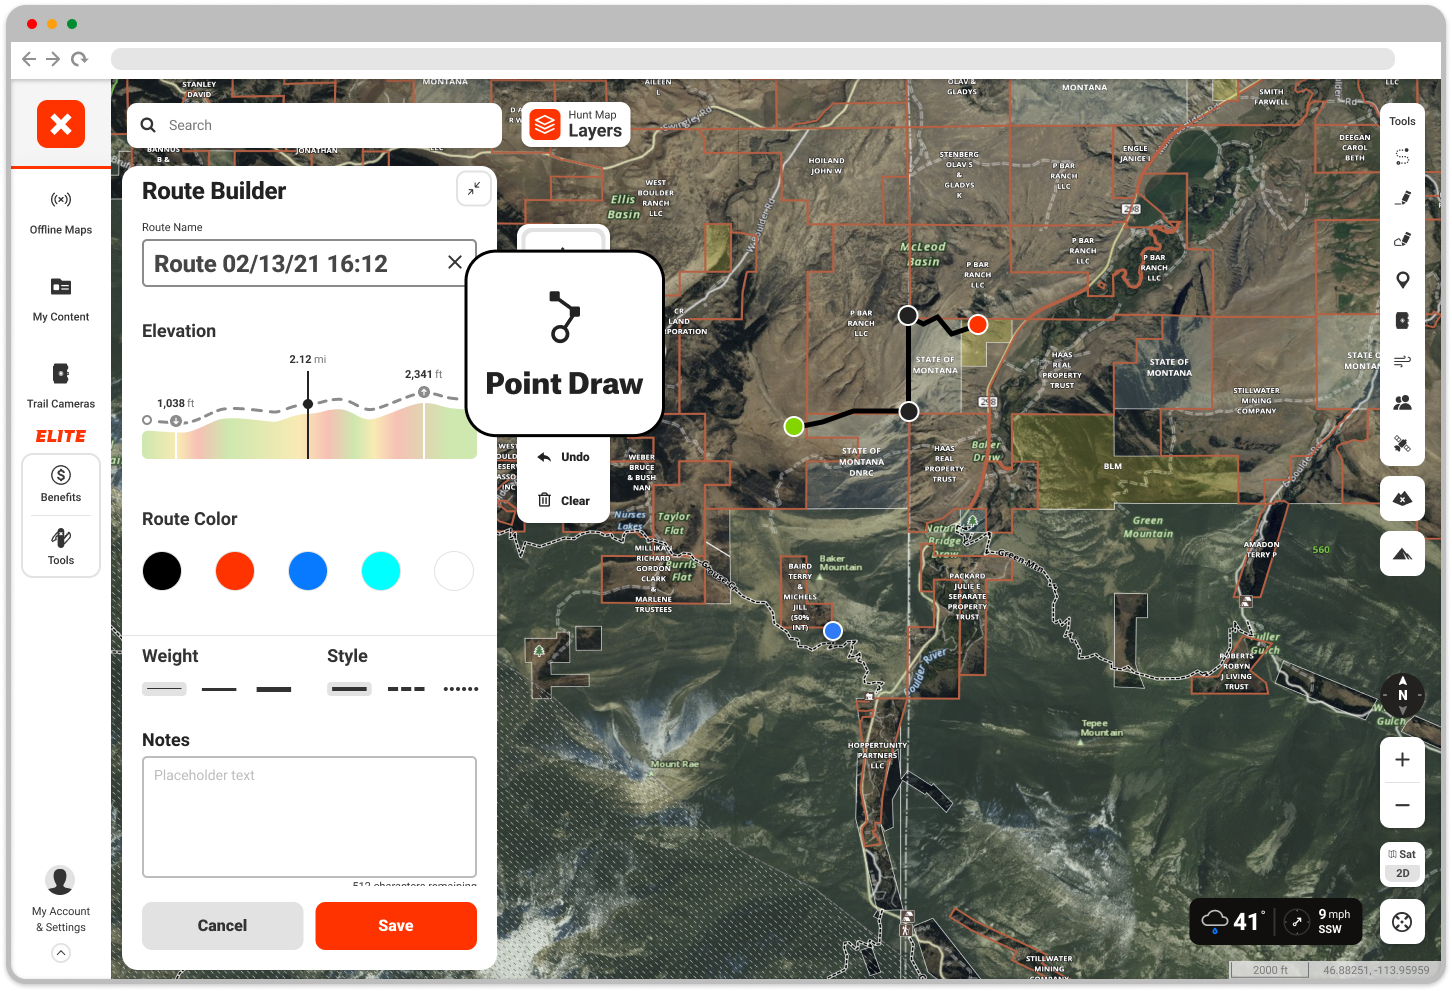Click the Notes text area
This screenshot has width=1452, height=991.
309,817
